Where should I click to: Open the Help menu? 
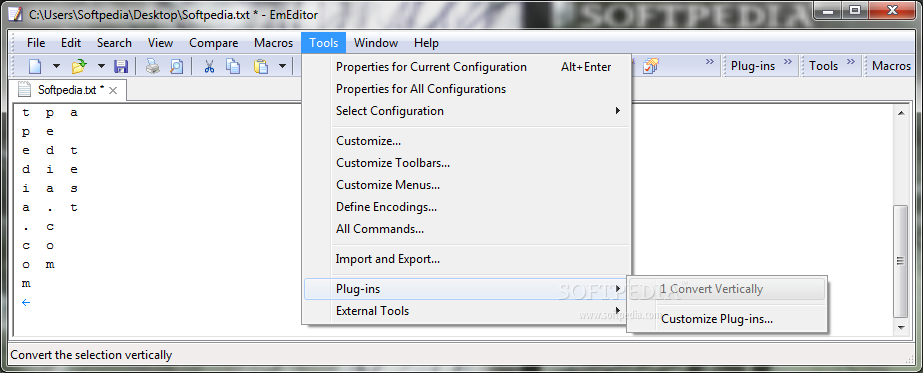pos(426,43)
